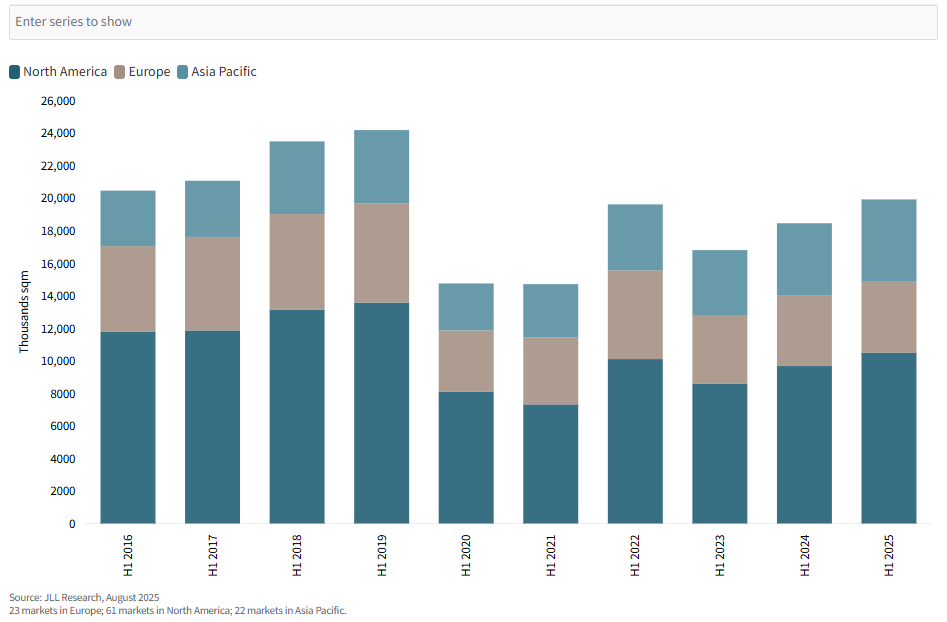Click the JLL Research source note
This screenshot has width=947, height=622.
84,597
